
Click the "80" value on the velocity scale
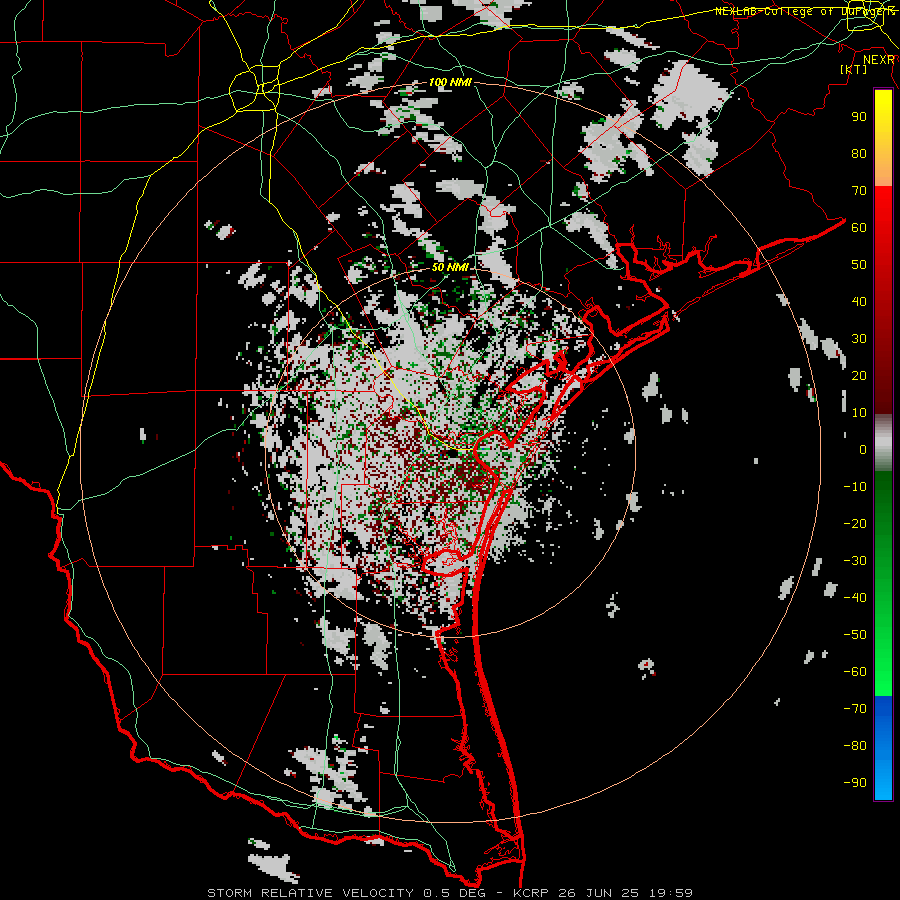859,153
